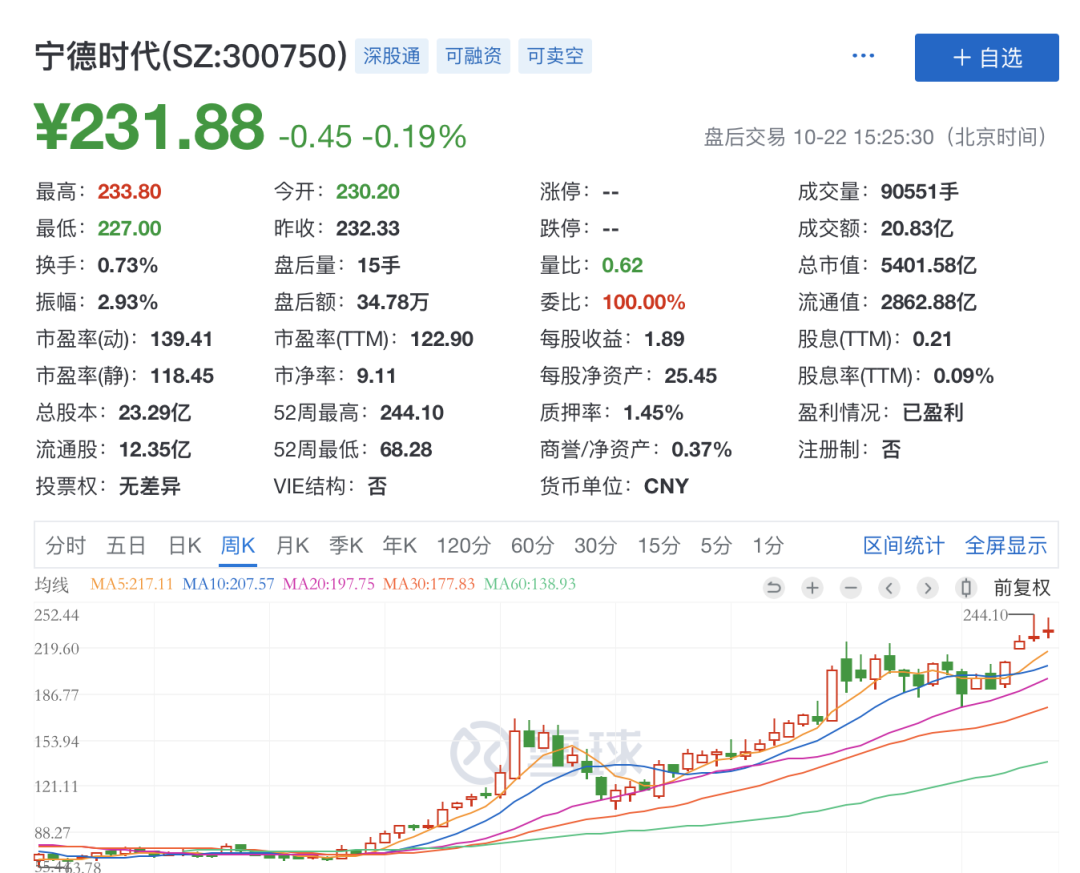Click the stock title 宁德时代(SZ:300750)
This screenshot has height=873, width=1080.
tap(191, 56)
